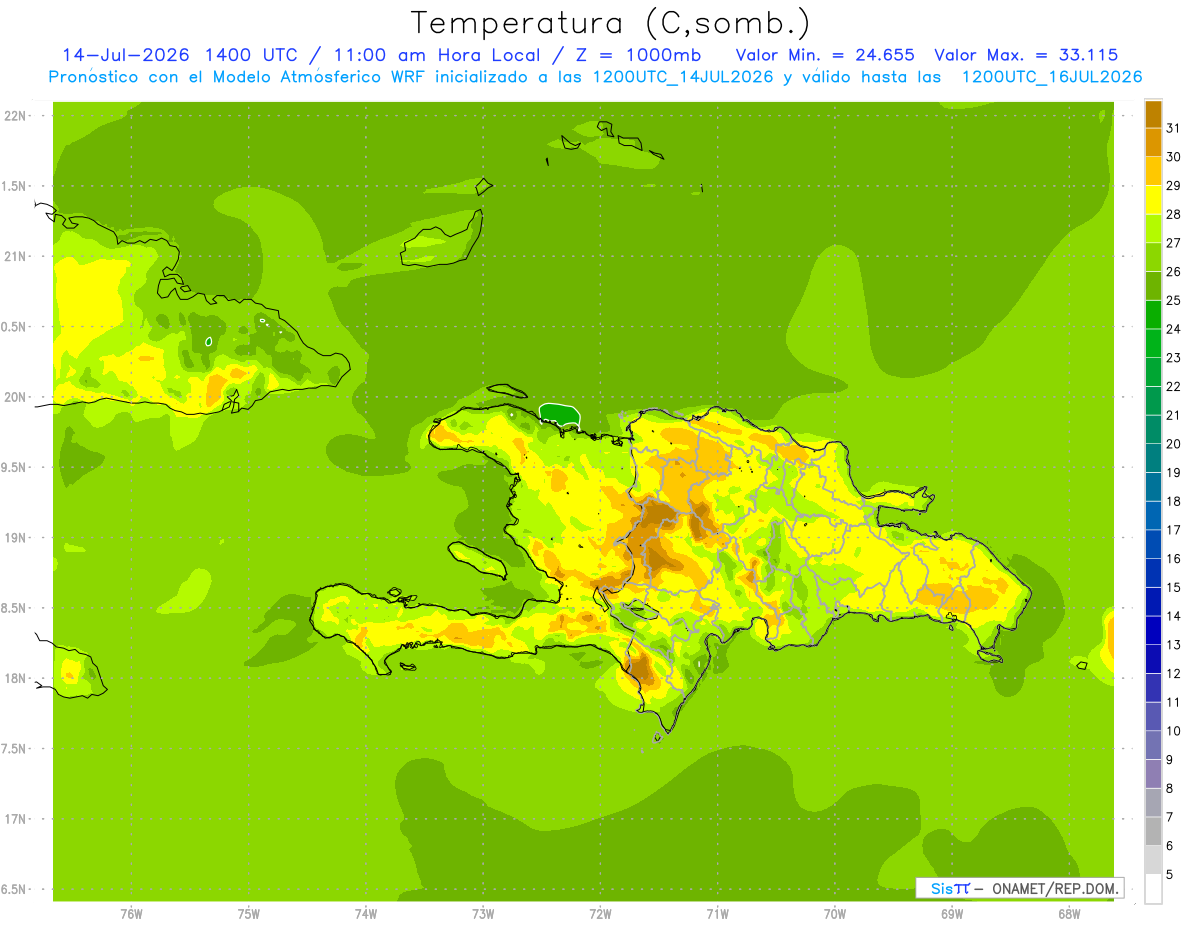Click the 71W longitude axis label
This screenshot has height=927, width=1200.
[x=718, y=914]
